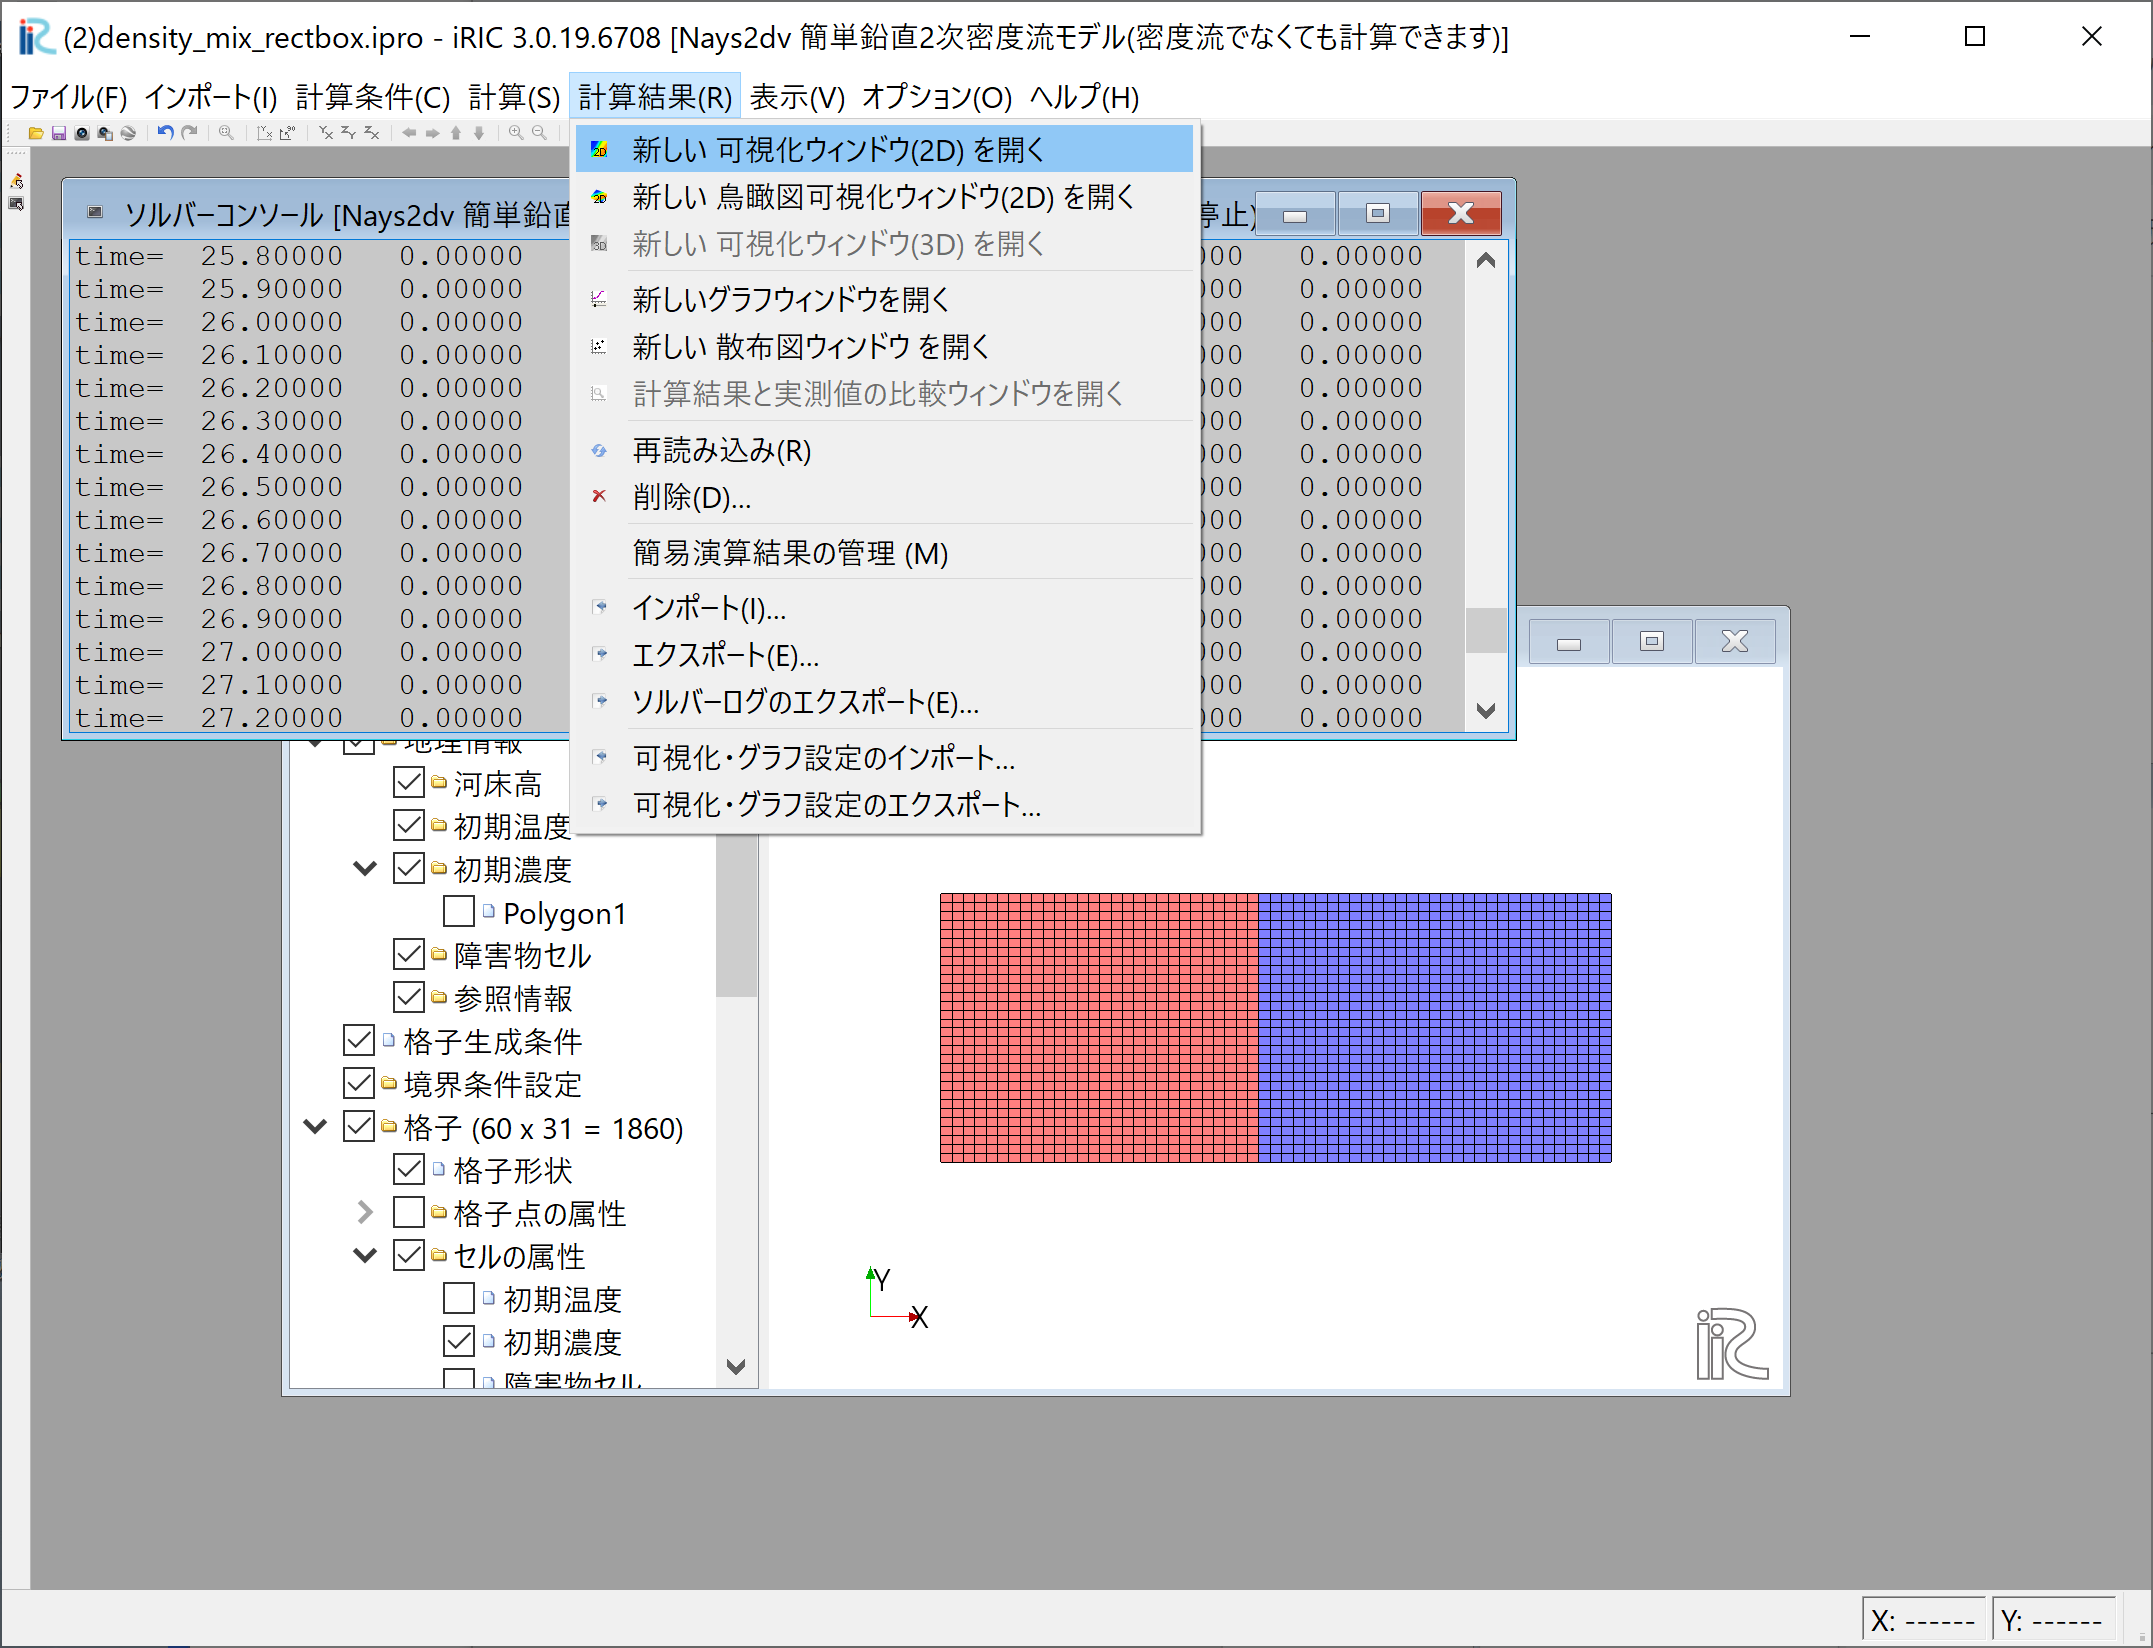Toggle the 境界条件設定 checkbox
2153x1648 pixels.
click(x=359, y=1083)
